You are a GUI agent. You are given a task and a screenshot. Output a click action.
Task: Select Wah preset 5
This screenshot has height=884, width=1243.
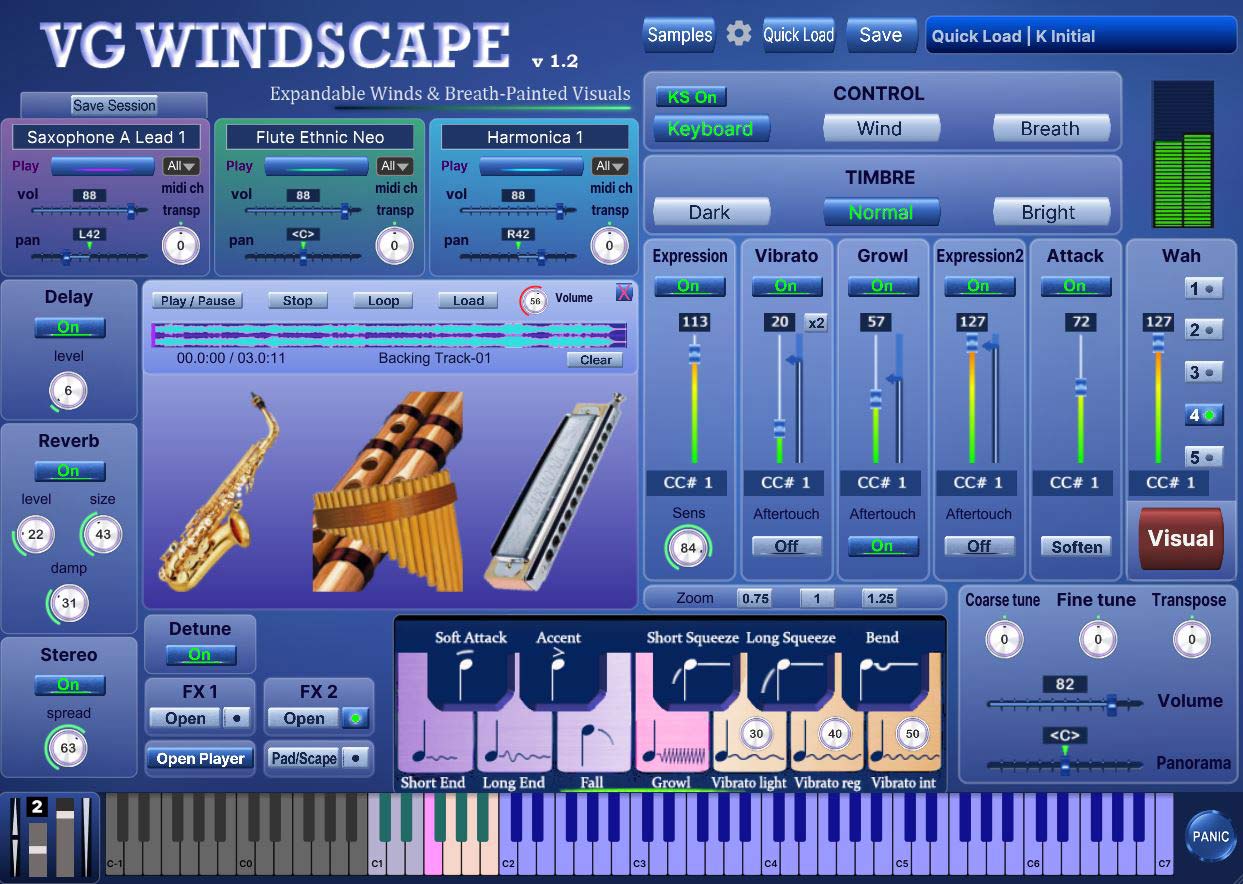click(x=1203, y=457)
